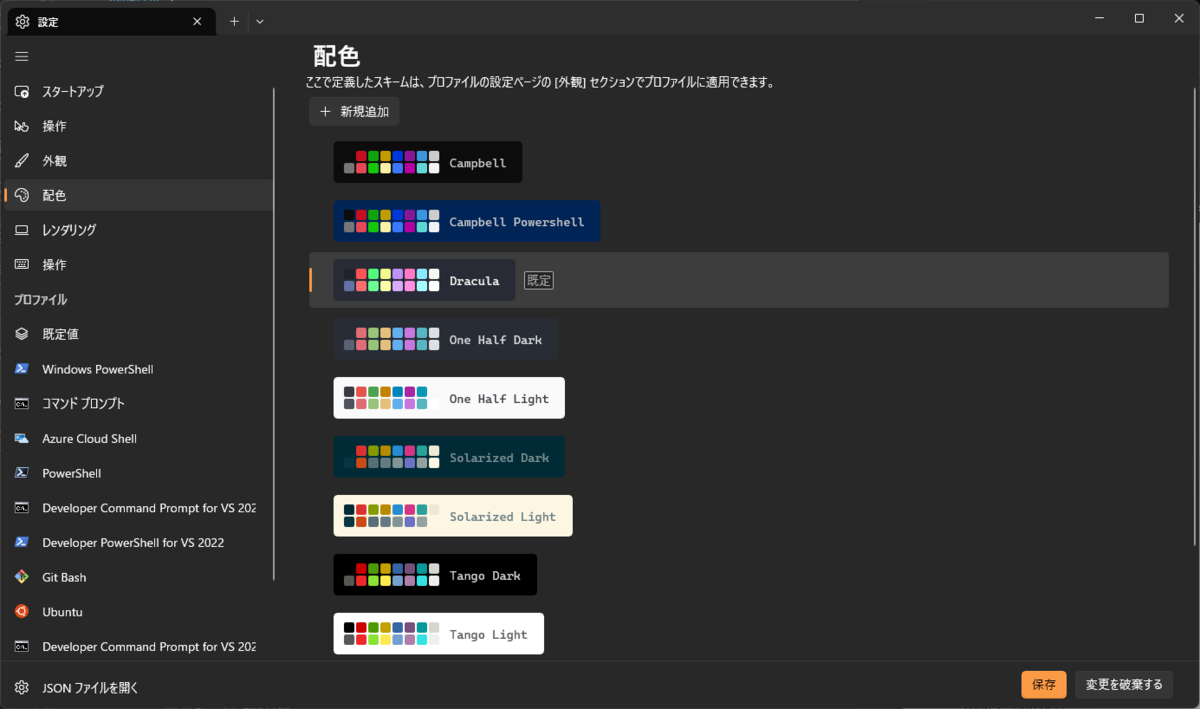Click the plus icon to open new tab

tap(234, 21)
